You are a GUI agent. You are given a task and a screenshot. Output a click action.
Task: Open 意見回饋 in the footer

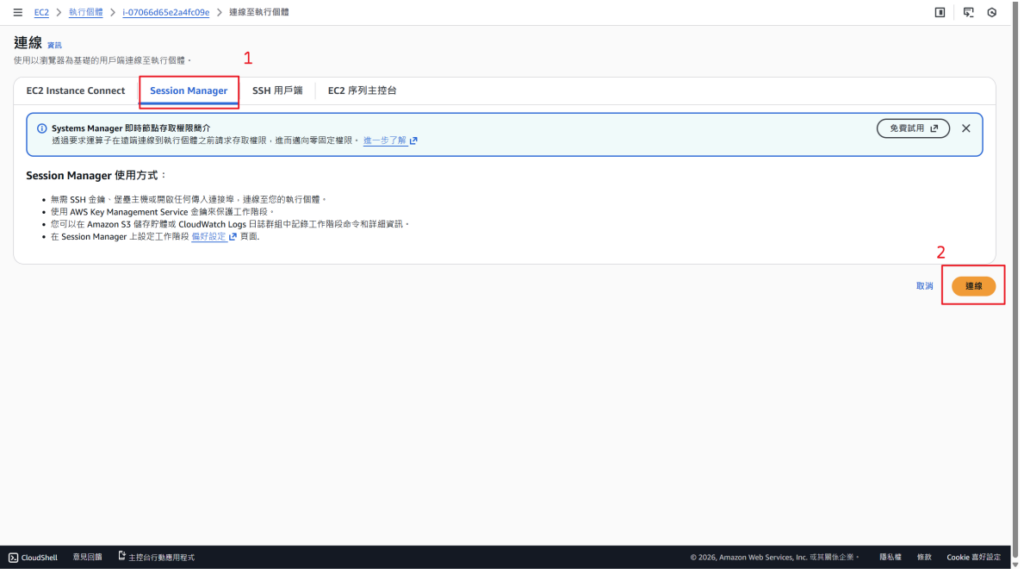pyautogui.click(x=87, y=557)
